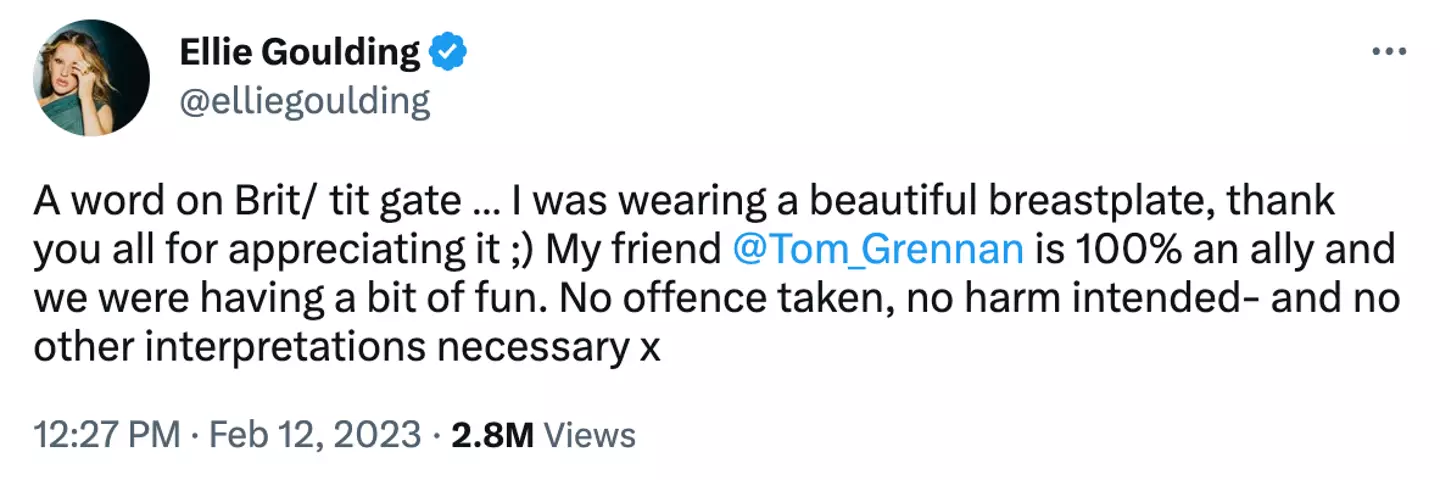Follow the @Tom_Grennan mention link
Image resolution: width=1440 pixels, height=480 pixels.
coord(878,250)
